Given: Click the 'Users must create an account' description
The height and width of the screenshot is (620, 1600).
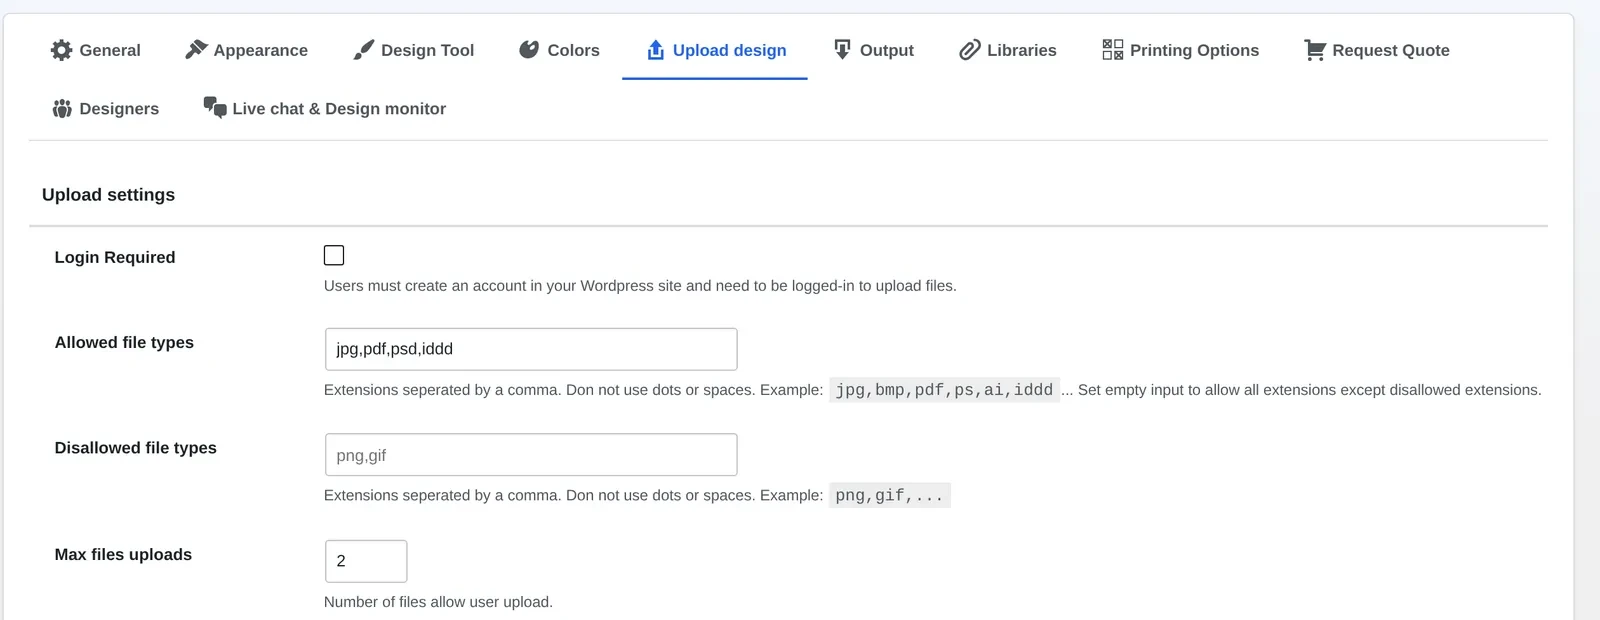Looking at the screenshot, I should click(640, 286).
